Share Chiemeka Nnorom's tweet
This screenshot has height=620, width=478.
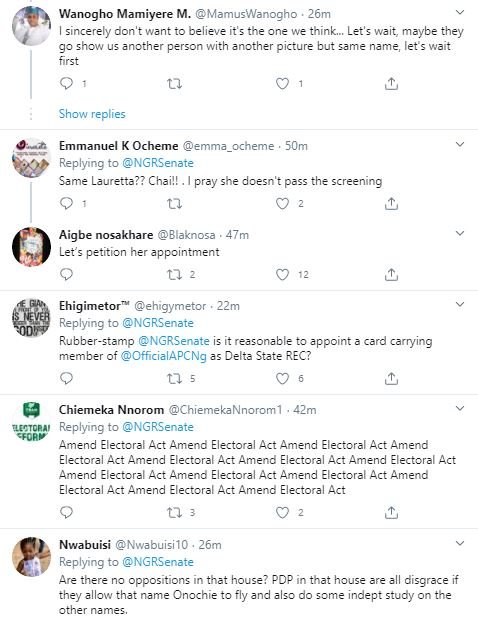(391, 512)
